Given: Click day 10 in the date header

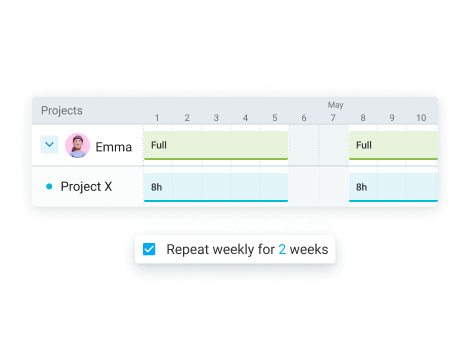Looking at the screenshot, I should (x=421, y=118).
